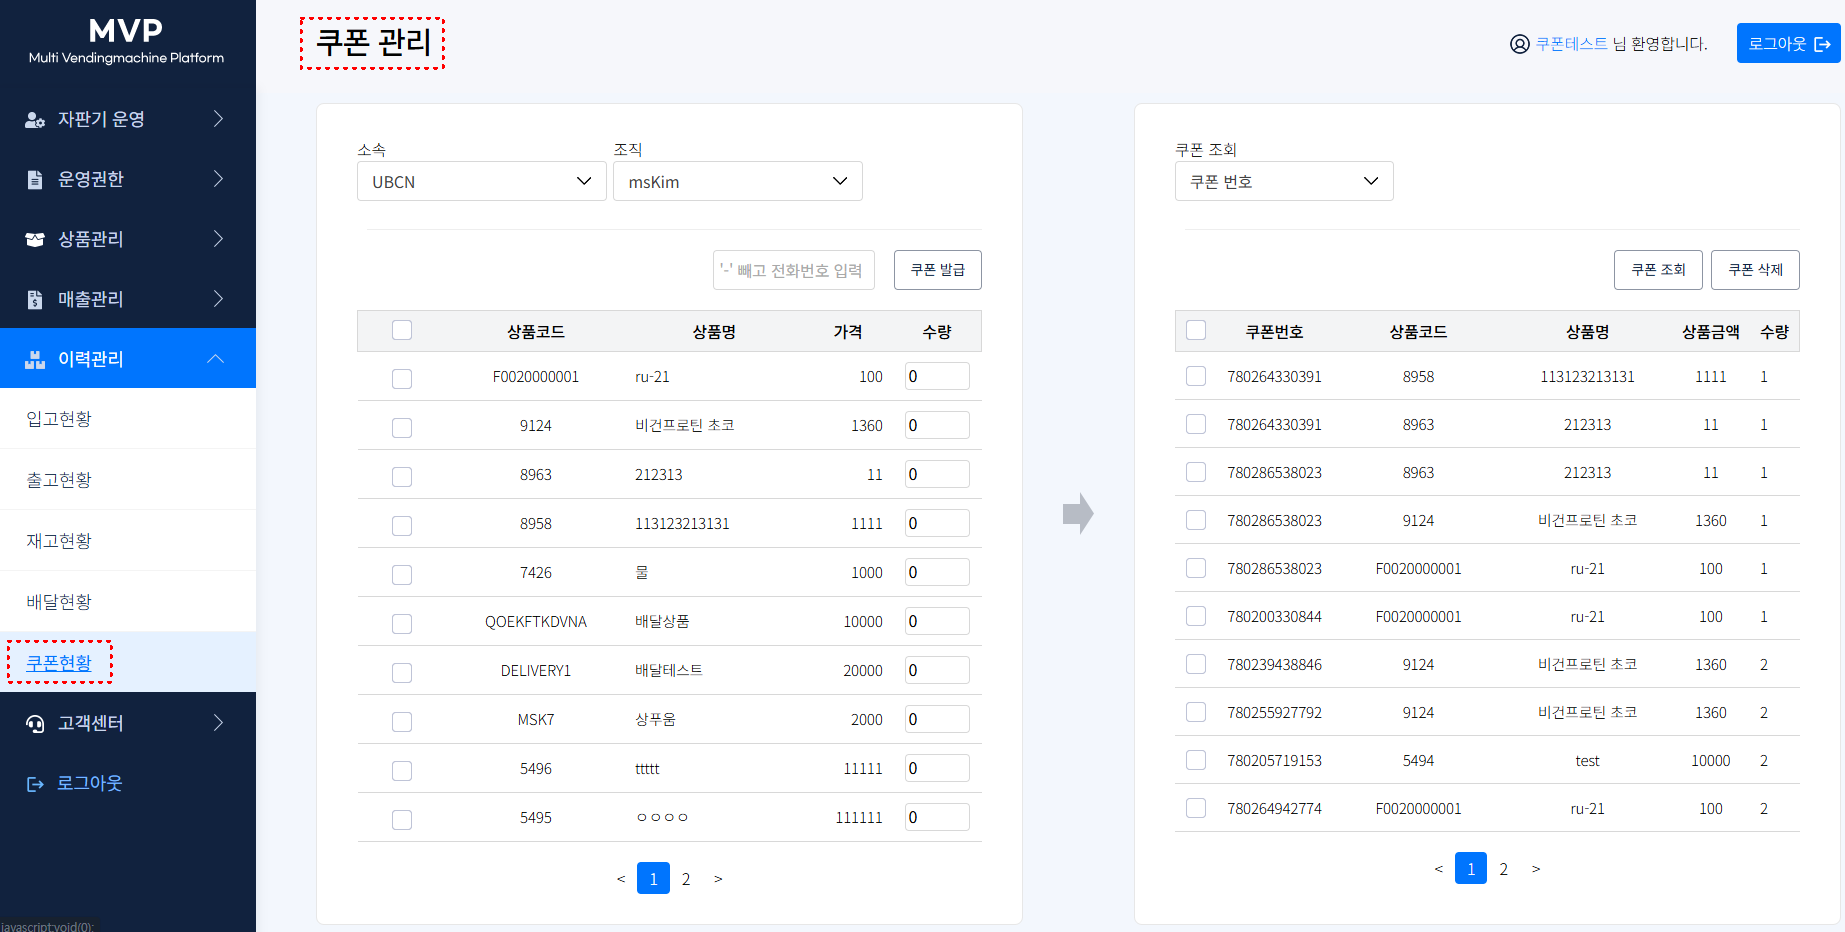Expand the 쿠폰 번호 search type dropdown
The height and width of the screenshot is (932, 1845).
pos(1283,182)
